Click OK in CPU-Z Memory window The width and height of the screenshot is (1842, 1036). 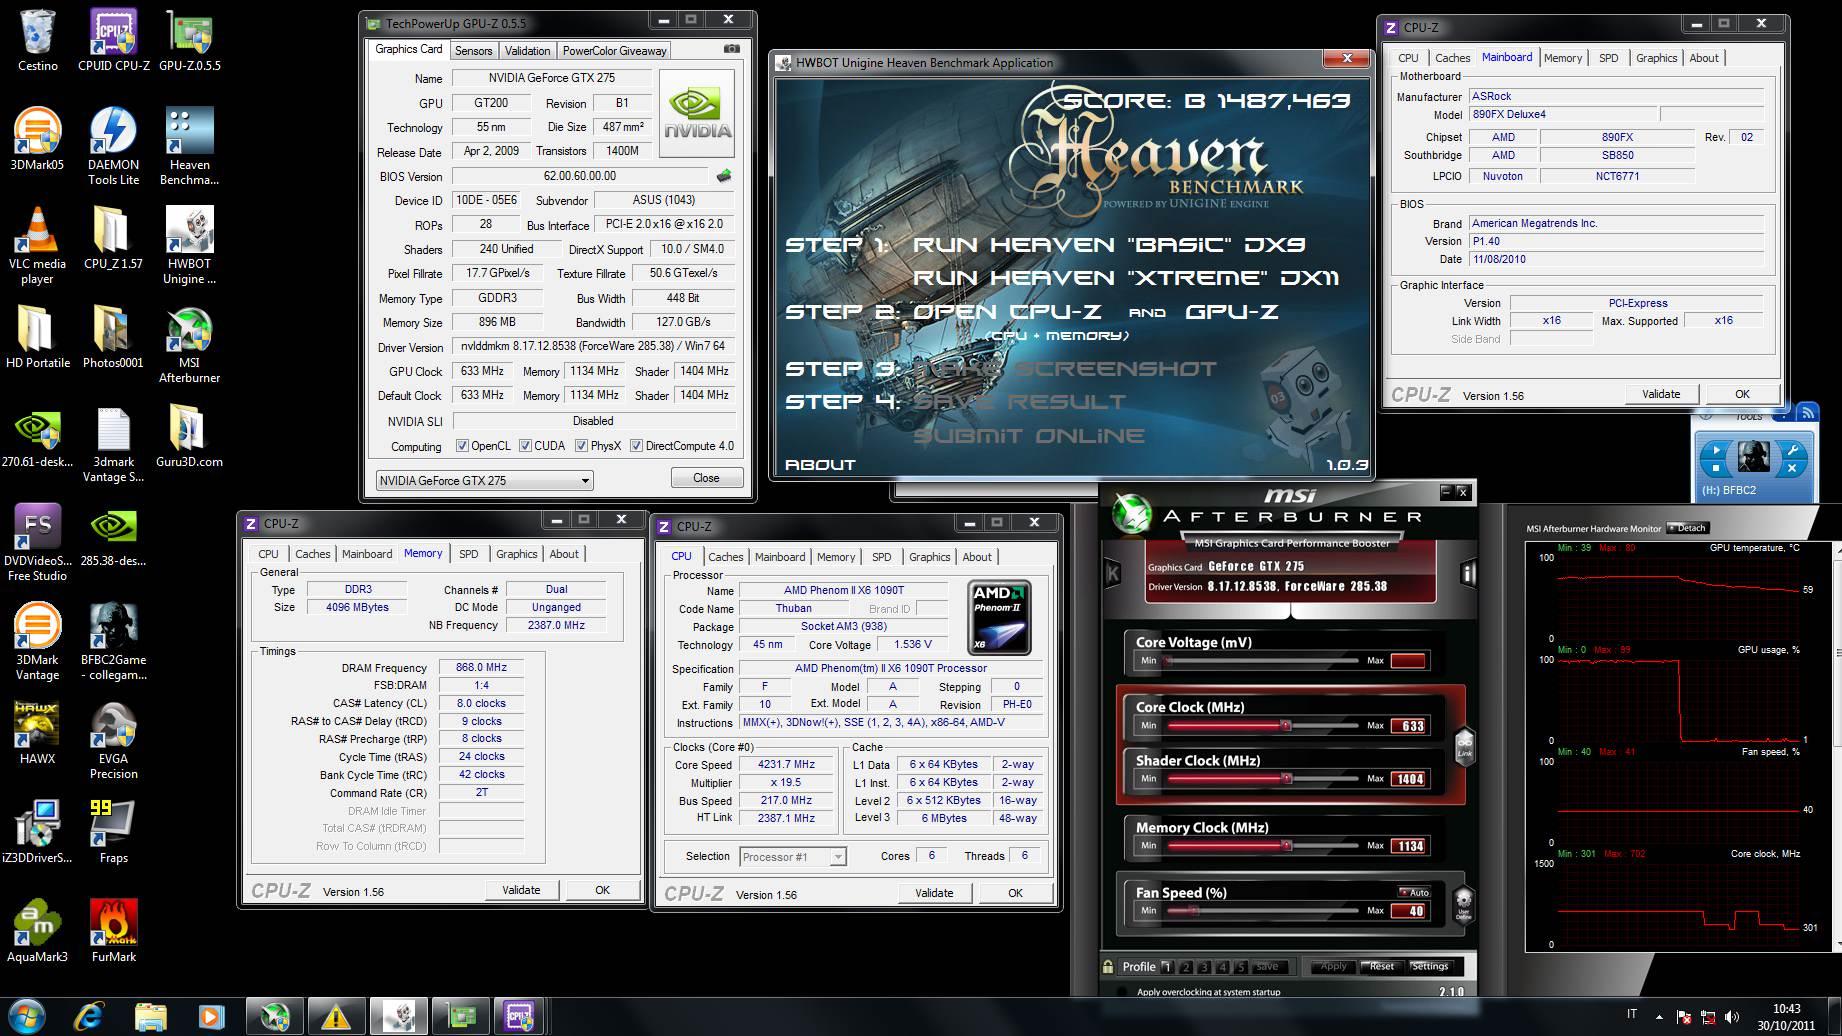tap(602, 890)
